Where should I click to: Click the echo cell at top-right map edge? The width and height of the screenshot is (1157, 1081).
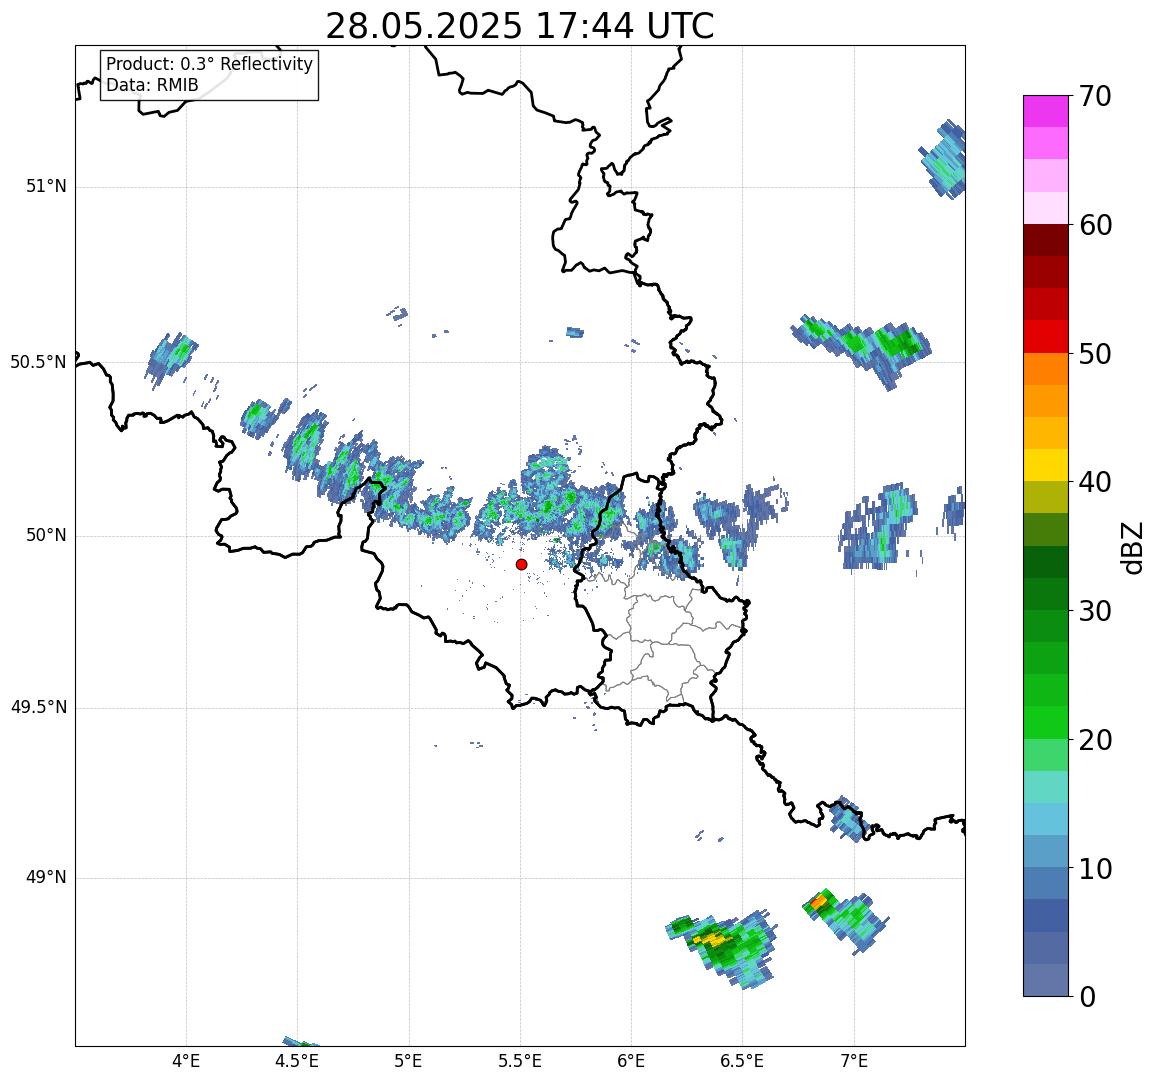tap(944, 159)
